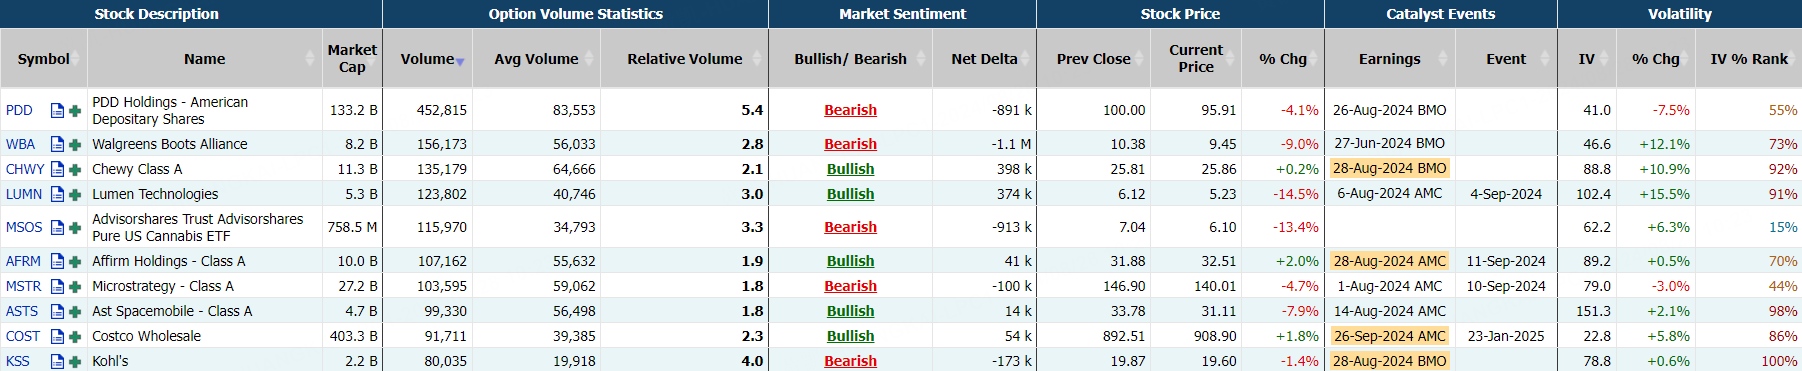Sort by the Net Delta column header
This screenshot has height=371, width=1802.
tap(984, 59)
